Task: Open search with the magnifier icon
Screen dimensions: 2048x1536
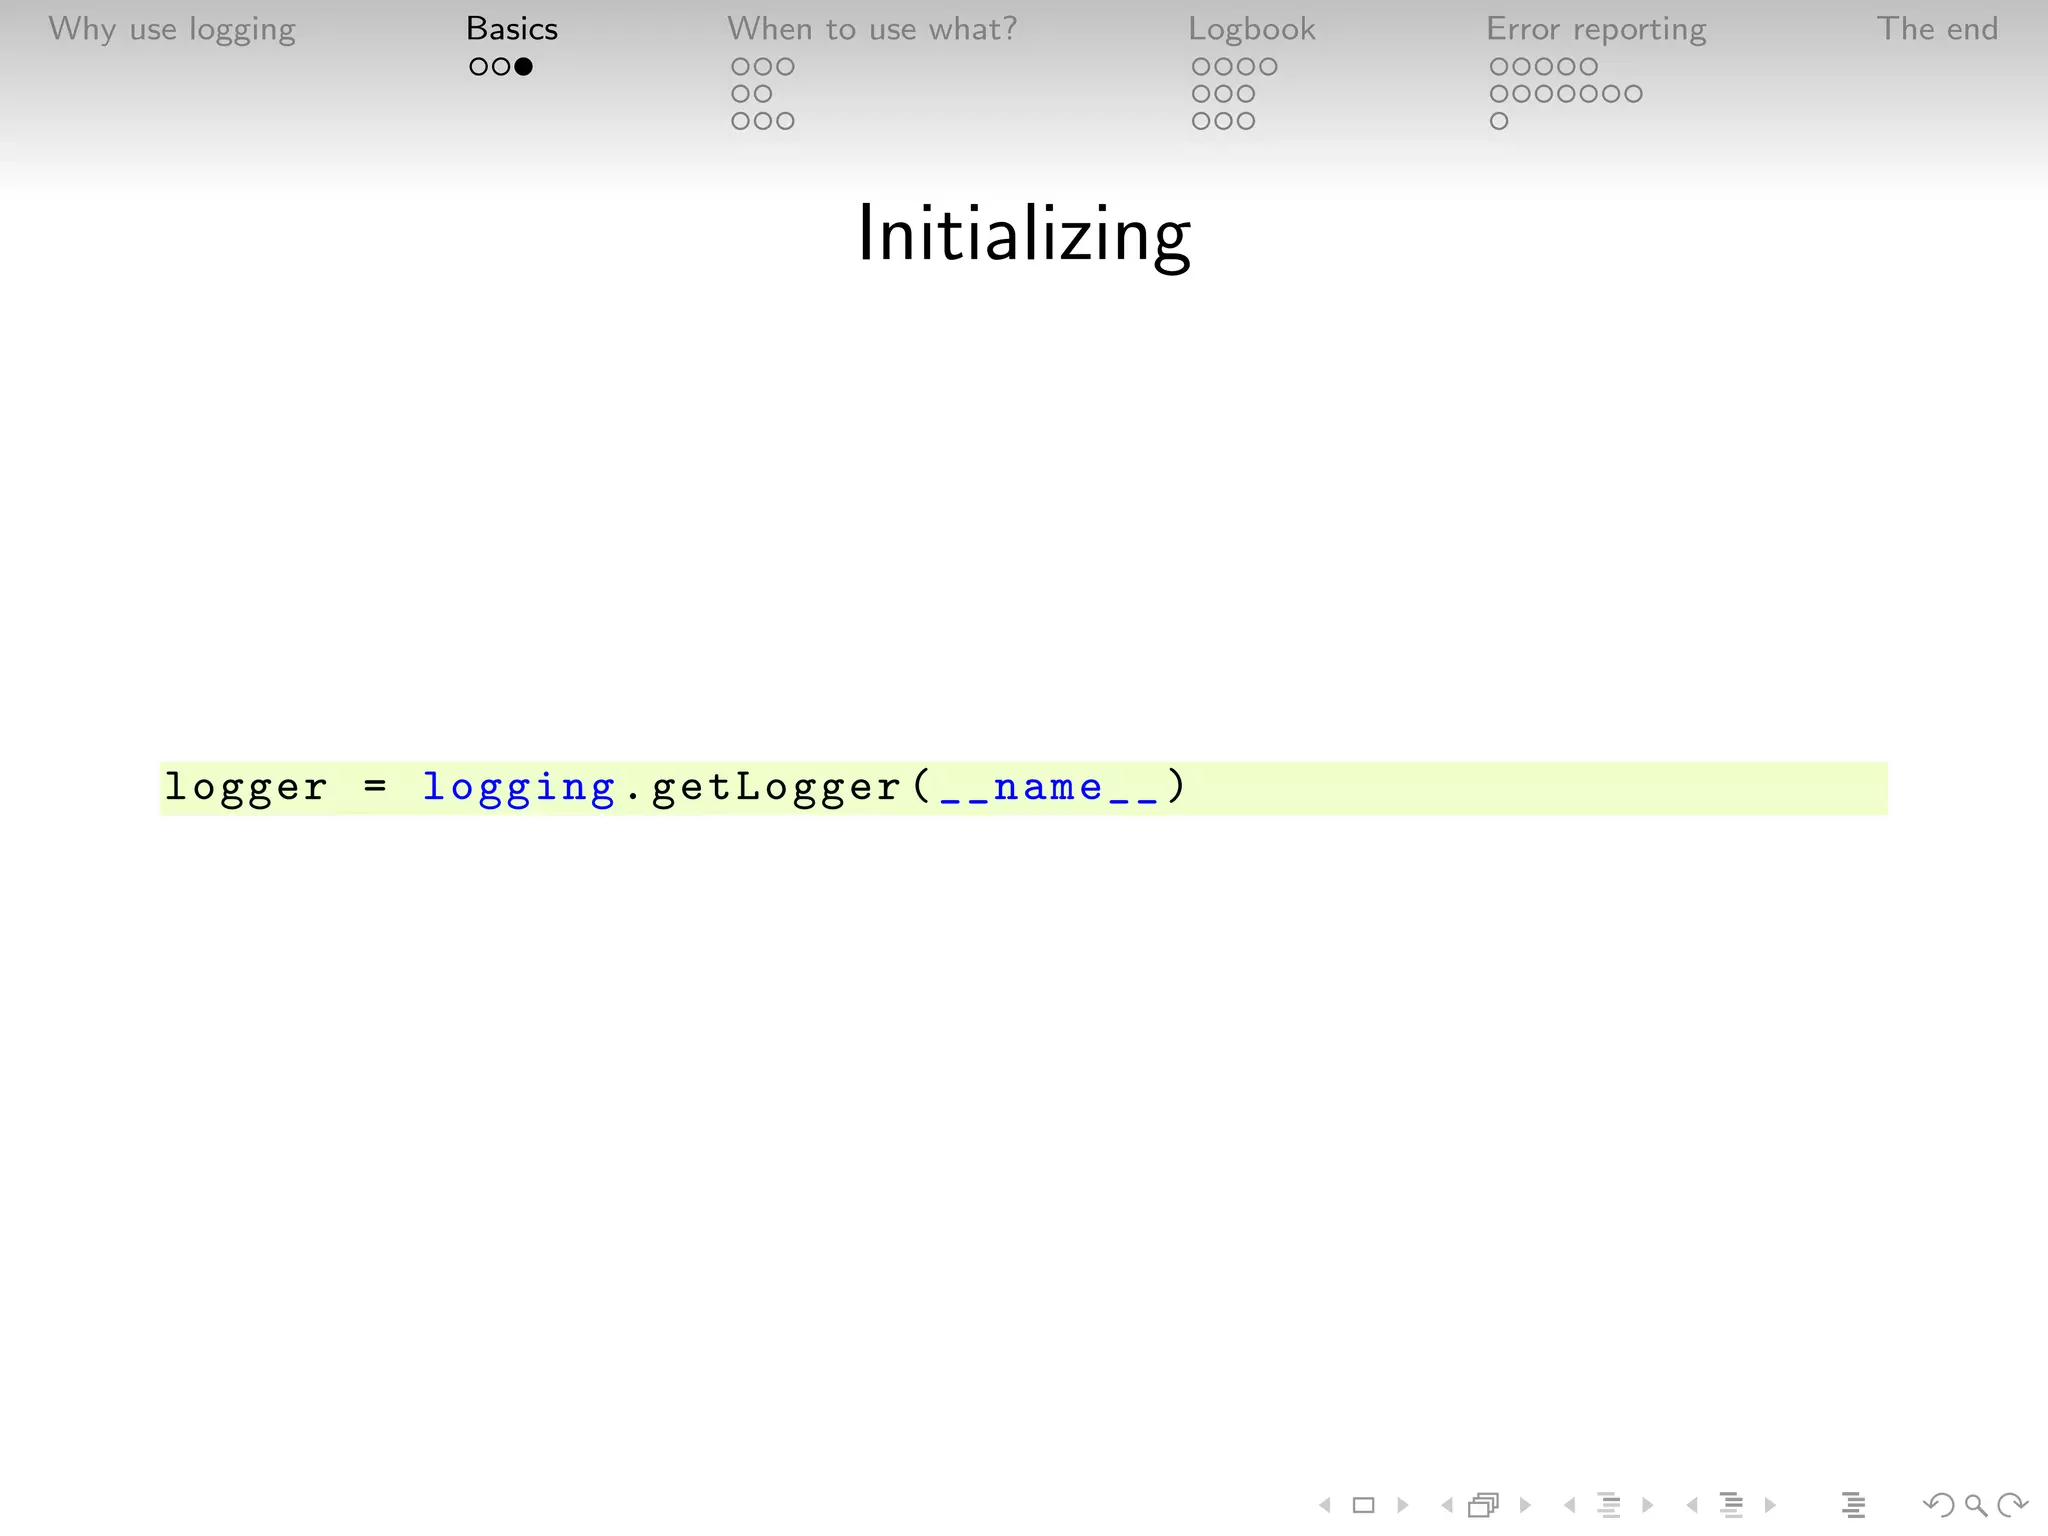Action: pyautogui.click(x=1975, y=1505)
